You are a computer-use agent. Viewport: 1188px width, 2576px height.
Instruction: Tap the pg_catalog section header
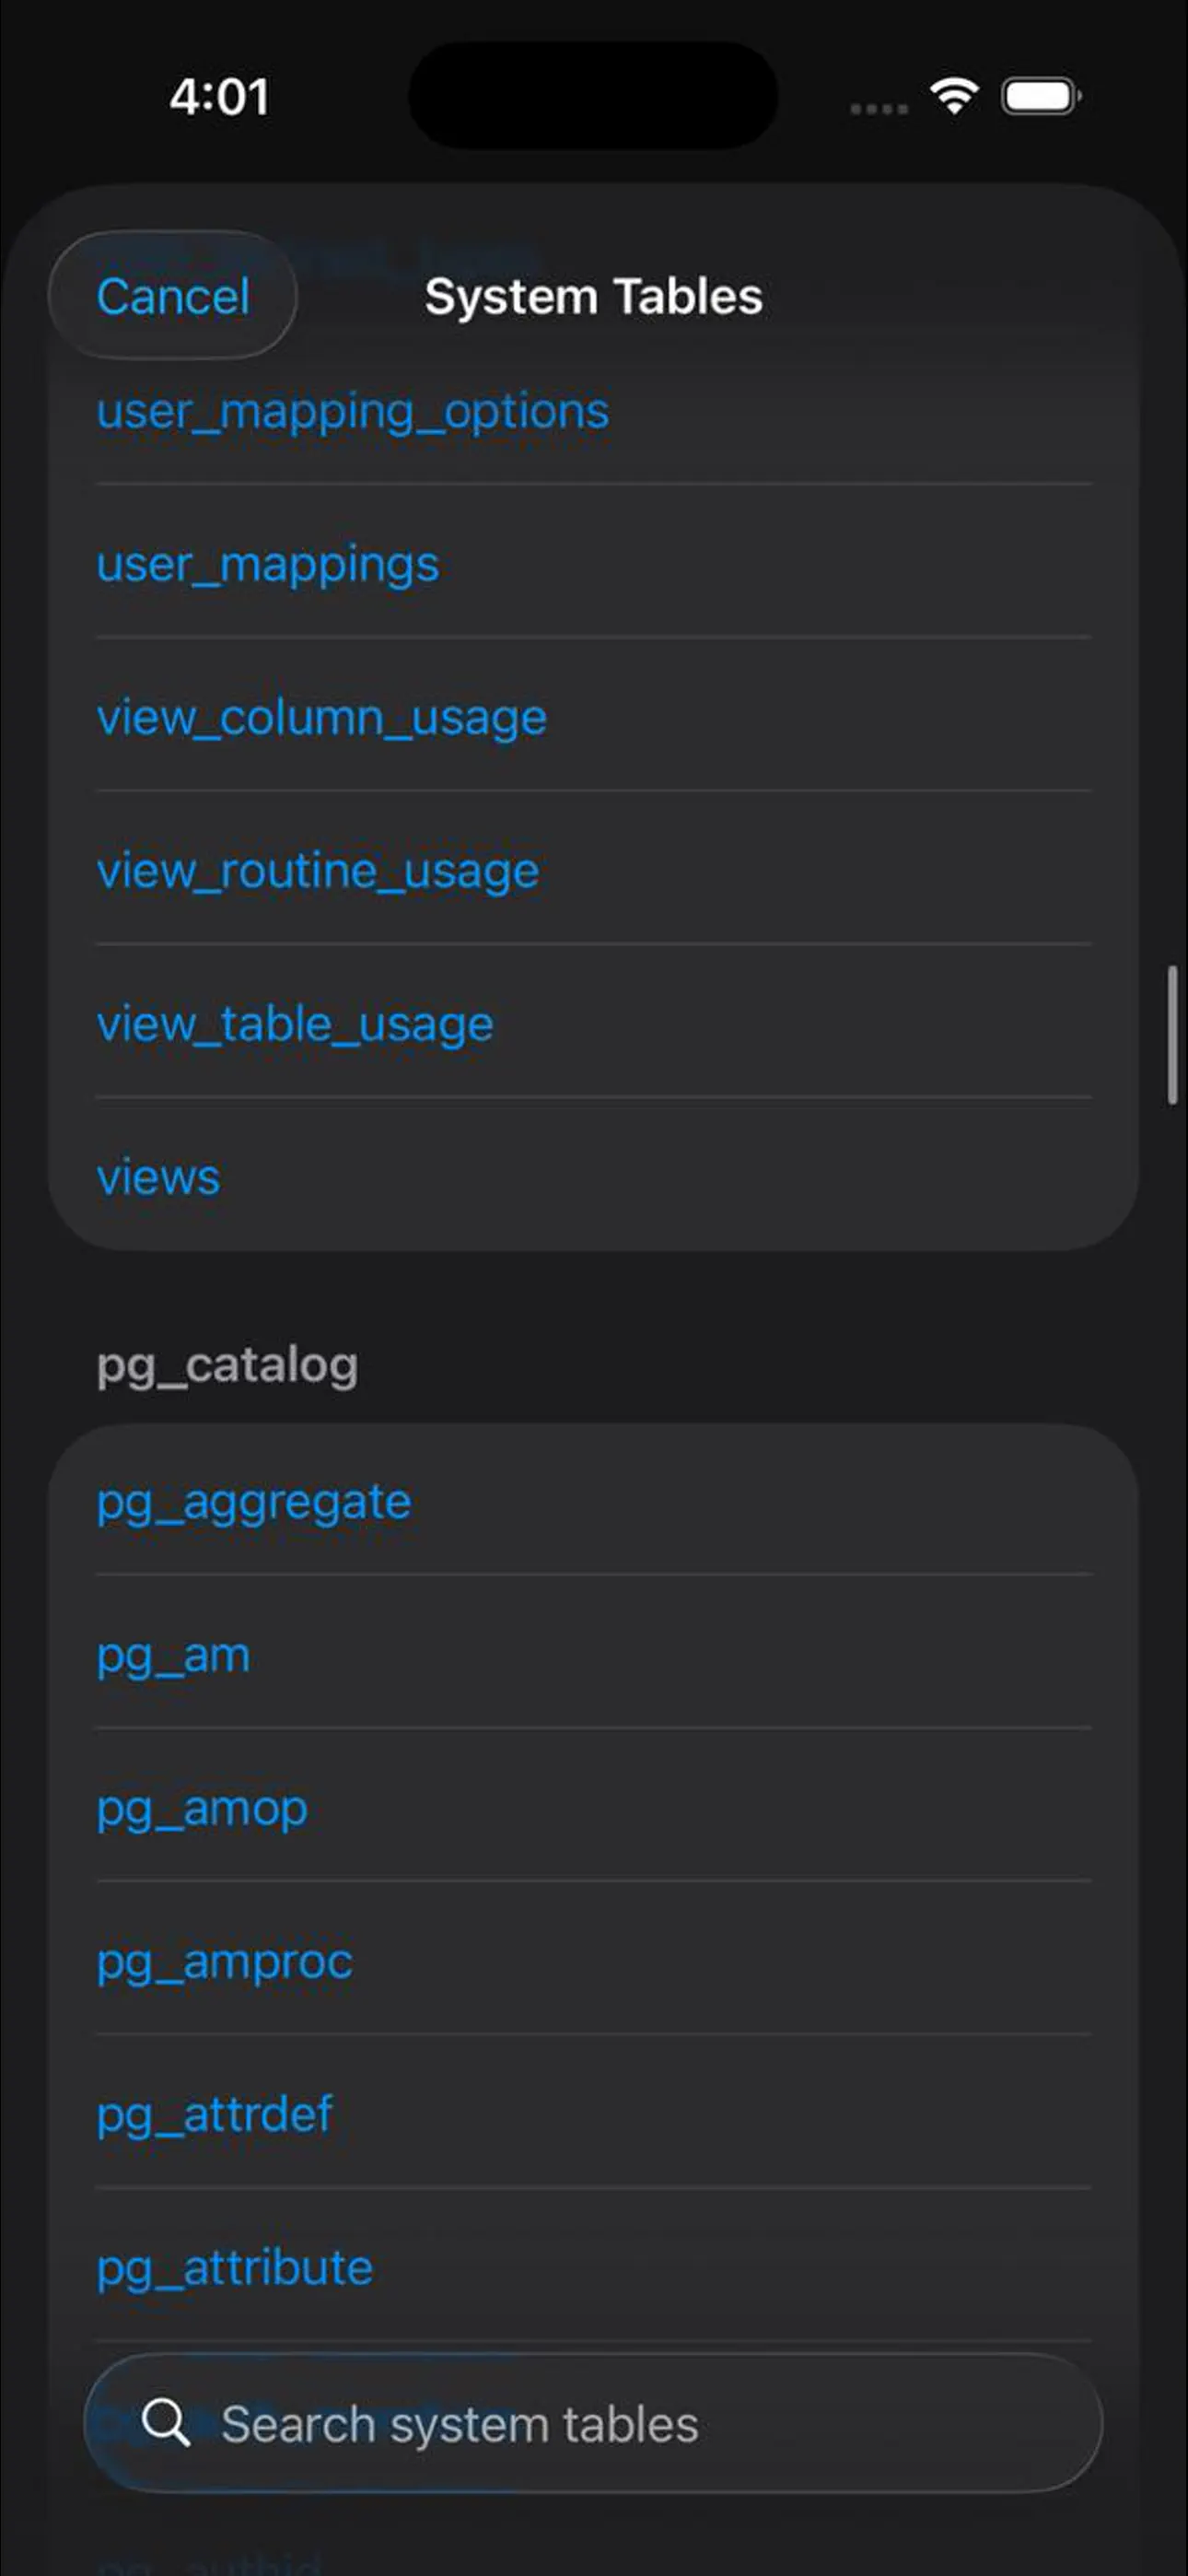[x=227, y=1364]
